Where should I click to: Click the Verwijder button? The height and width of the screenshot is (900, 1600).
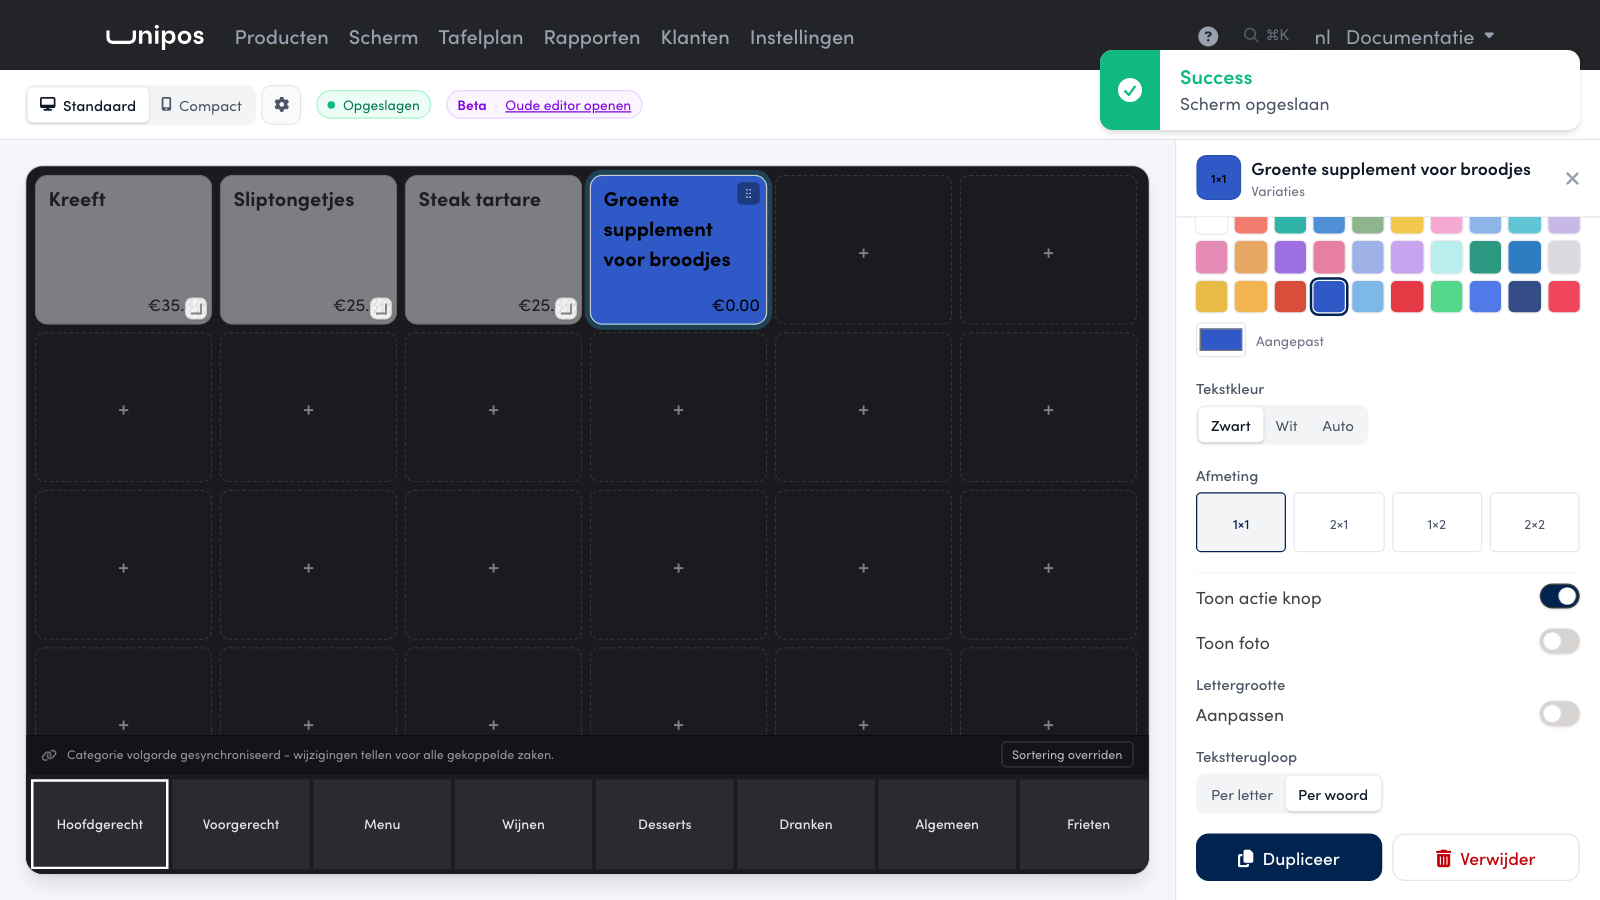[x=1485, y=858]
